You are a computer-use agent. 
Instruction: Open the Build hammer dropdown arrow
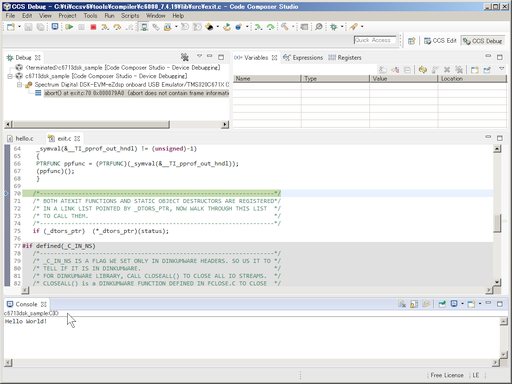(x=293, y=27)
